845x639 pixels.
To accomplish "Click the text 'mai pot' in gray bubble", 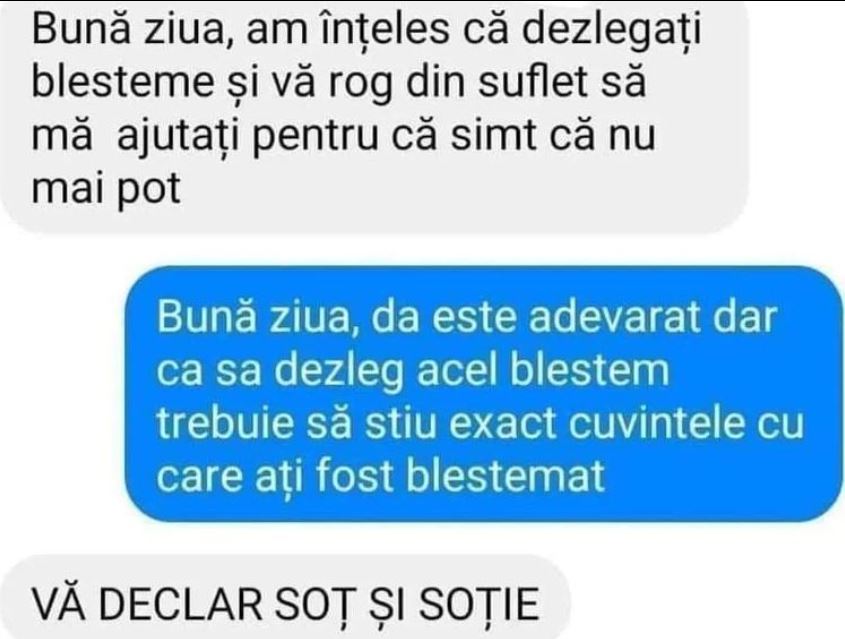I will pos(106,189).
